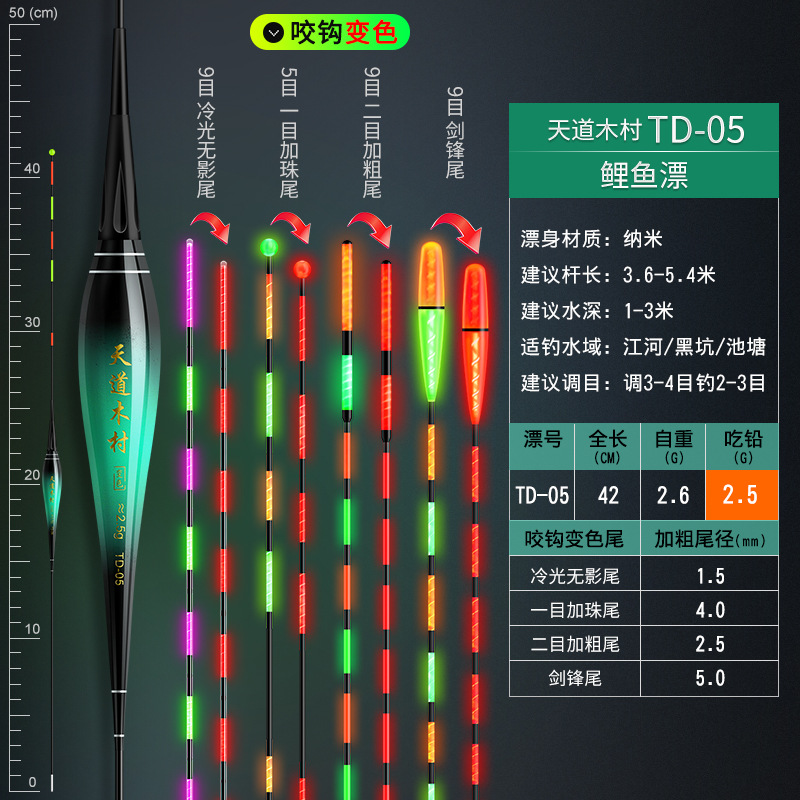Screen dimensions: 800x800
Task: Click the 吃铅 (G) column header
Action: tap(743, 446)
